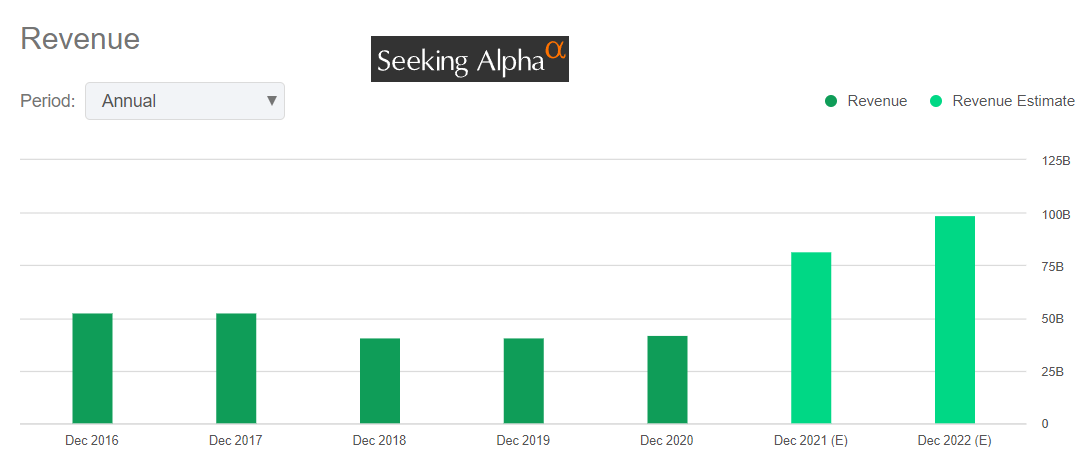Click the Dec 2016 axis label
This screenshot has height=461, width=1082.
click(x=92, y=440)
